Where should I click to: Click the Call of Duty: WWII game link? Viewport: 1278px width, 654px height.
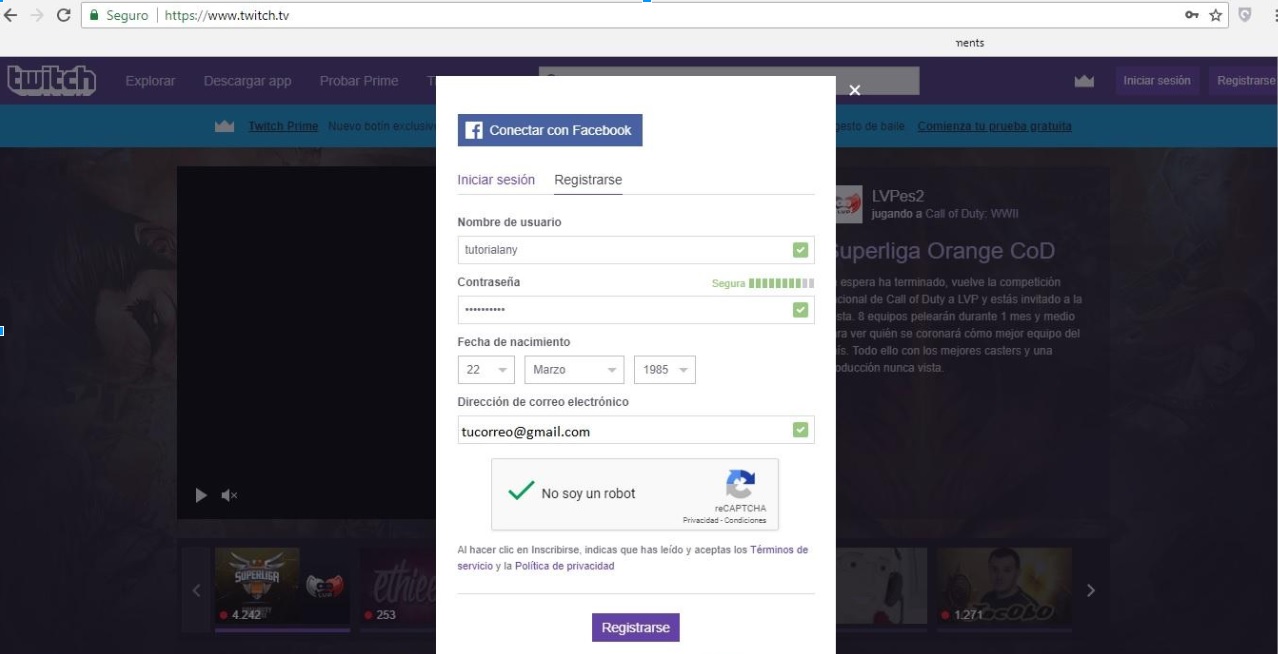click(x=972, y=214)
